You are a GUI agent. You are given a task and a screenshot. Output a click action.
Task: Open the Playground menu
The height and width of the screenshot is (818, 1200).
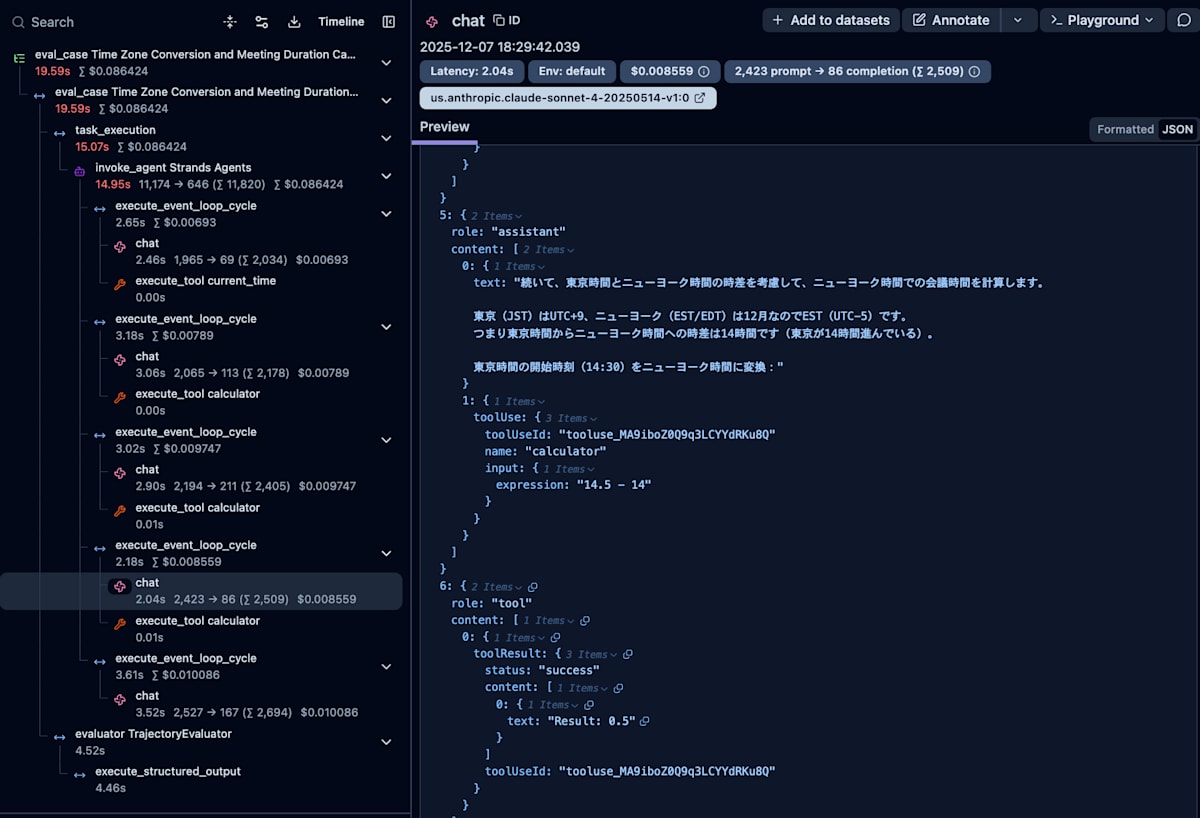tap(1102, 20)
